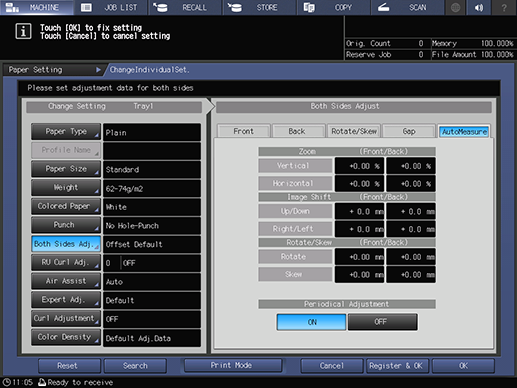Viewport: 517px width, 388px height.
Task: Select back Skew value field
Action: pyautogui.click(x=411, y=275)
